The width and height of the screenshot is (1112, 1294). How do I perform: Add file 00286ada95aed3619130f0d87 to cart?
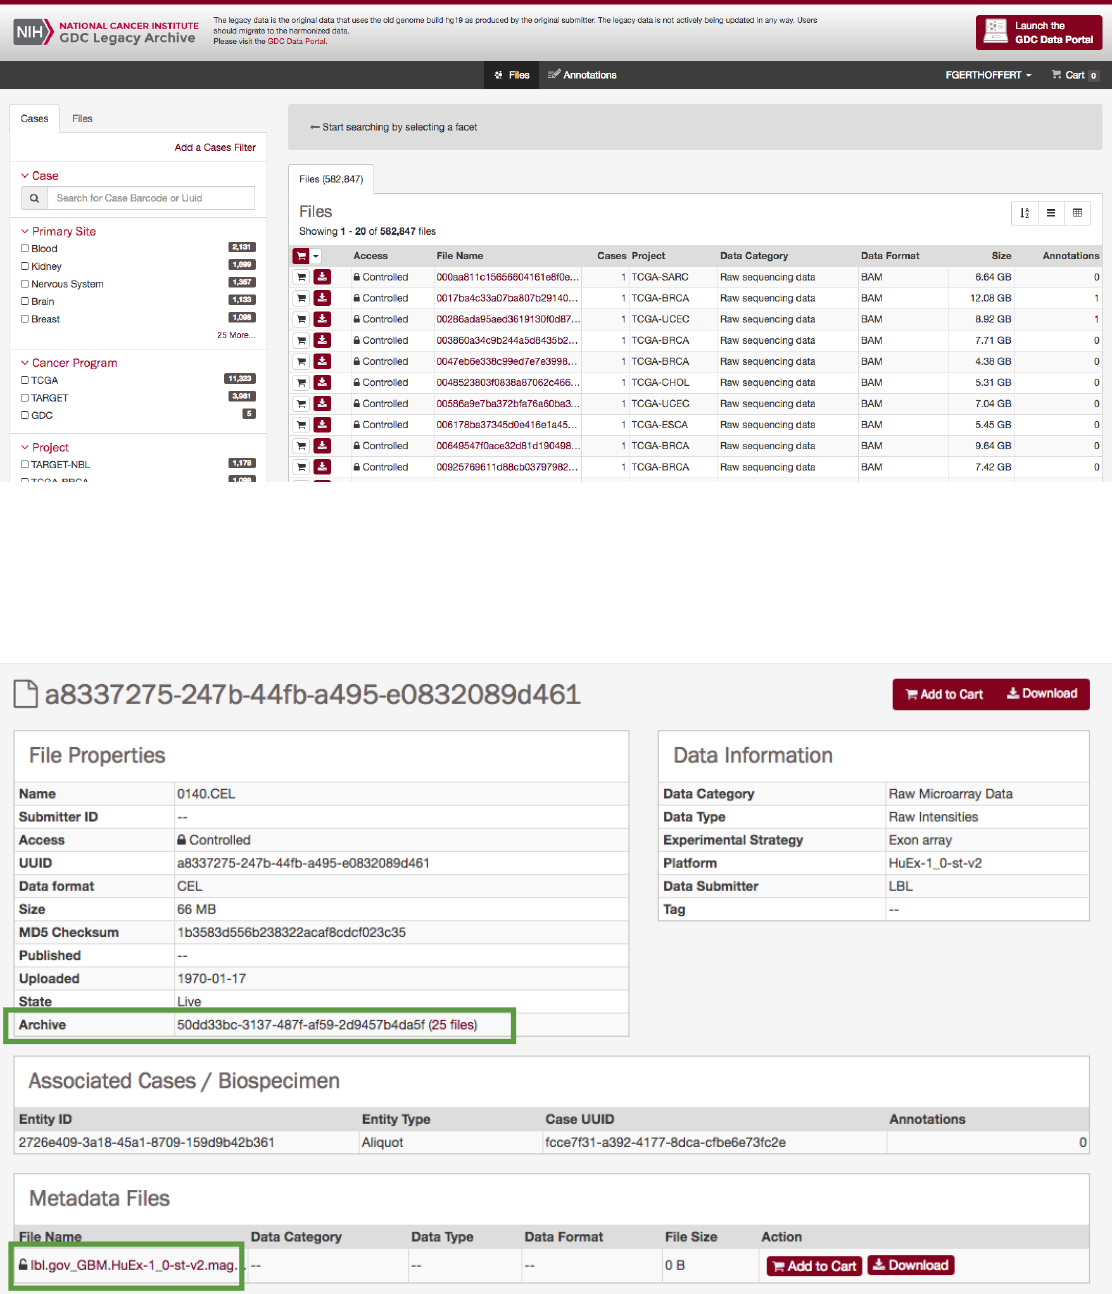(301, 319)
